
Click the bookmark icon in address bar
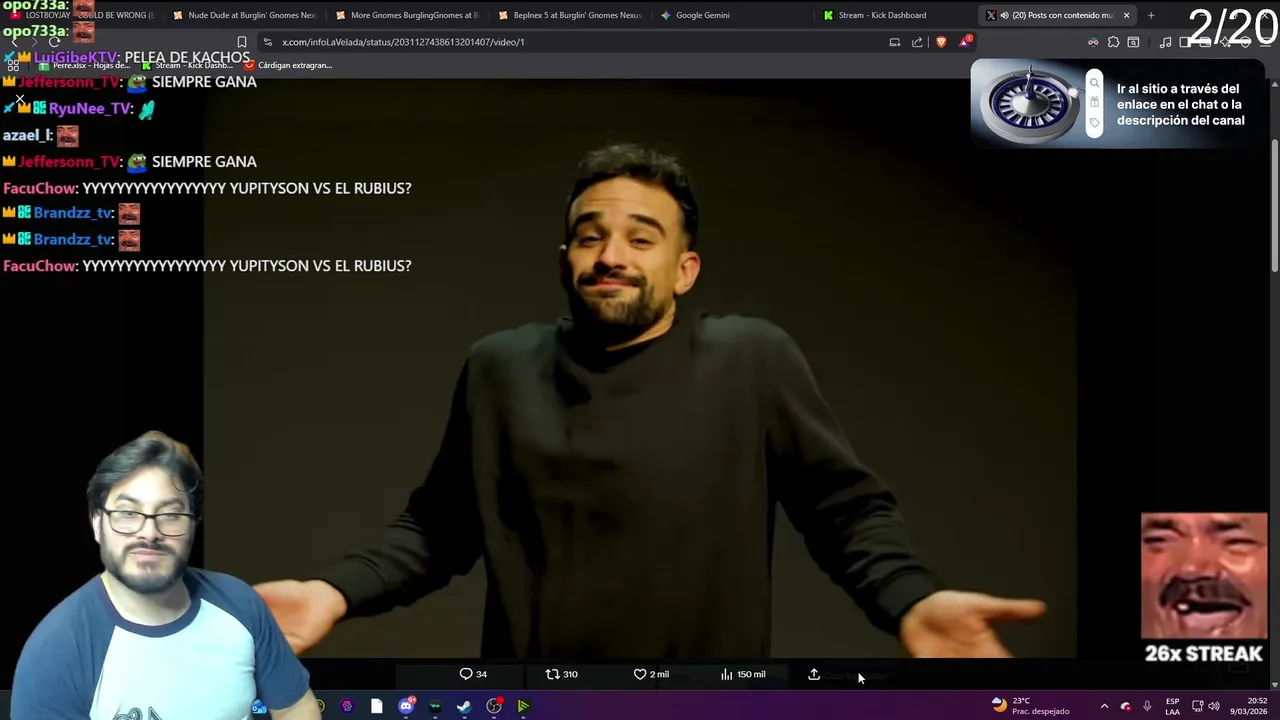241,42
